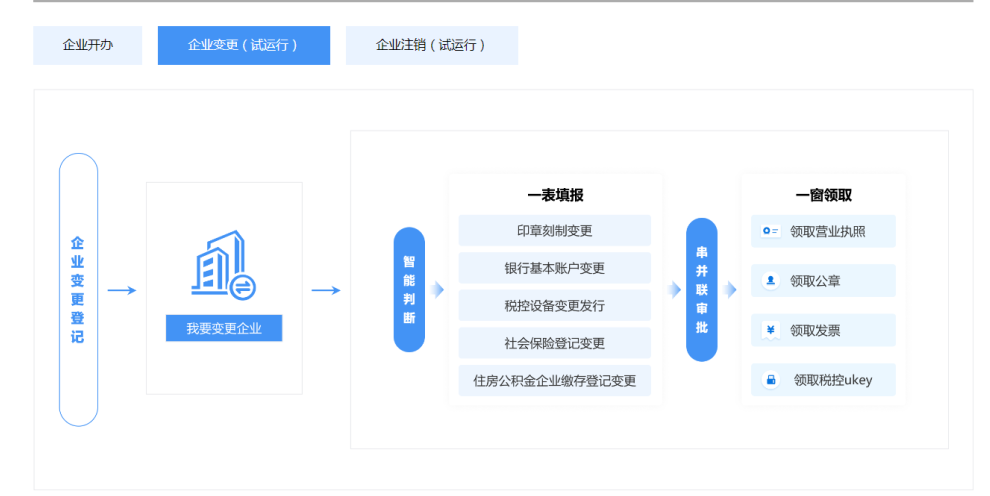The height and width of the screenshot is (496, 990).
Task: Click chevron right of 串并联审批
Action: pos(730,290)
